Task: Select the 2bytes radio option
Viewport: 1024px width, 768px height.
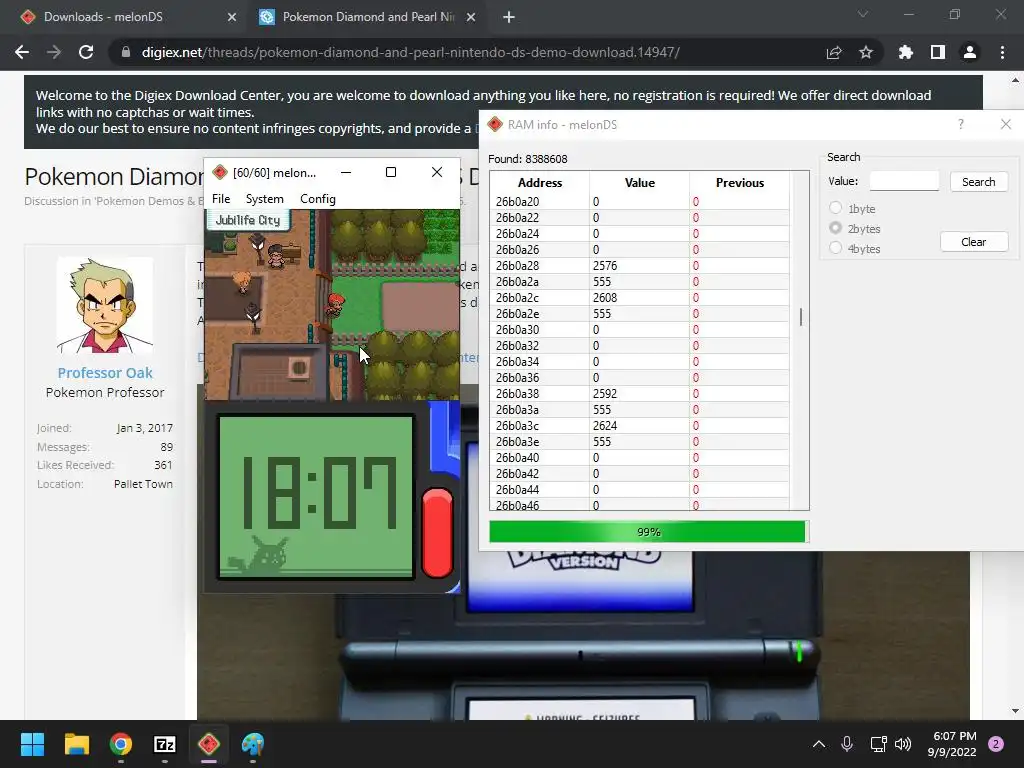Action: tap(835, 228)
